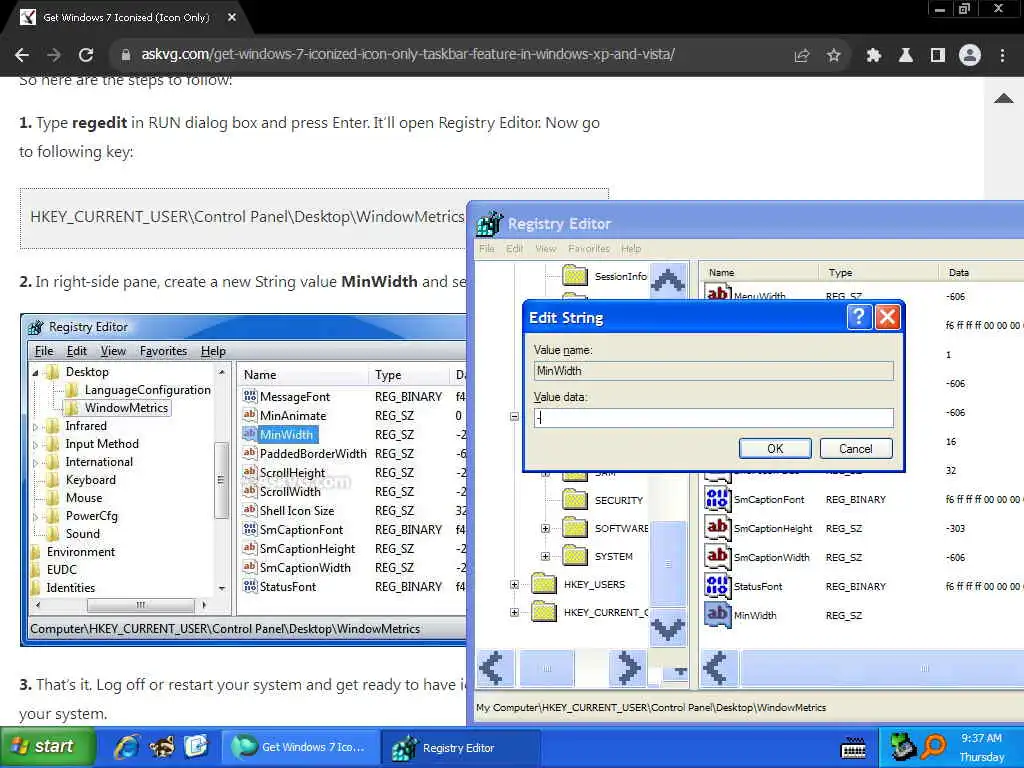Screen dimensions: 1024x768
Task: Toggle the browser side panel
Action: (x=937, y=56)
